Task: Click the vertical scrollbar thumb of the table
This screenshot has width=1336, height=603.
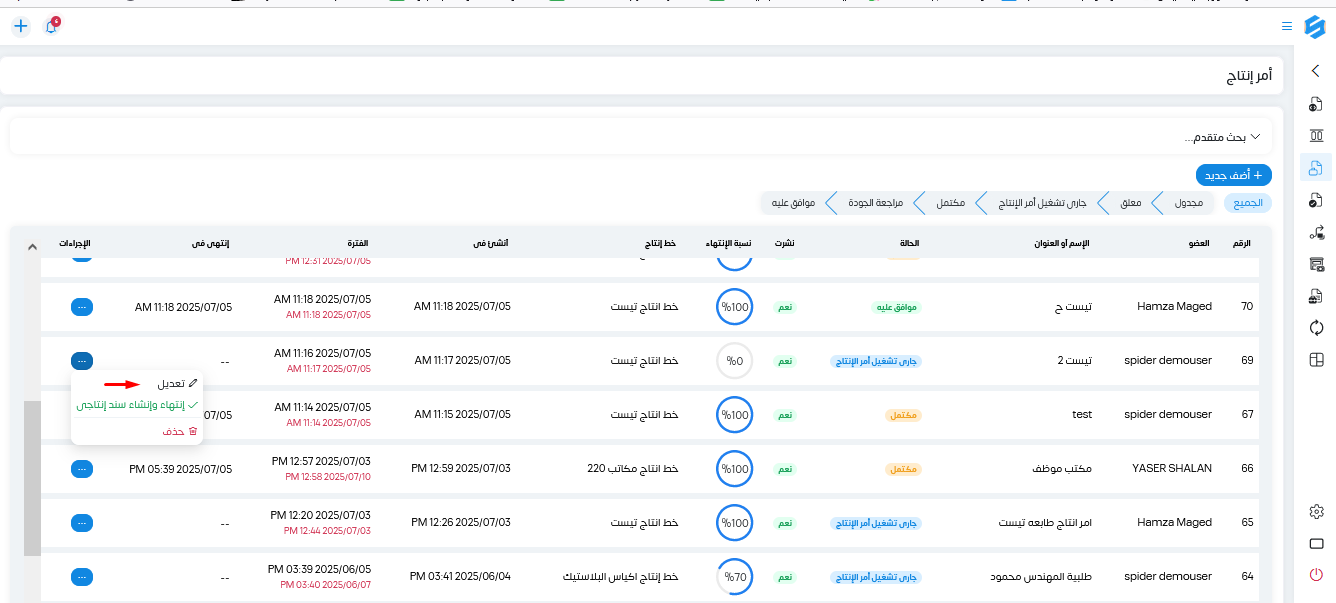Action: (32, 478)
